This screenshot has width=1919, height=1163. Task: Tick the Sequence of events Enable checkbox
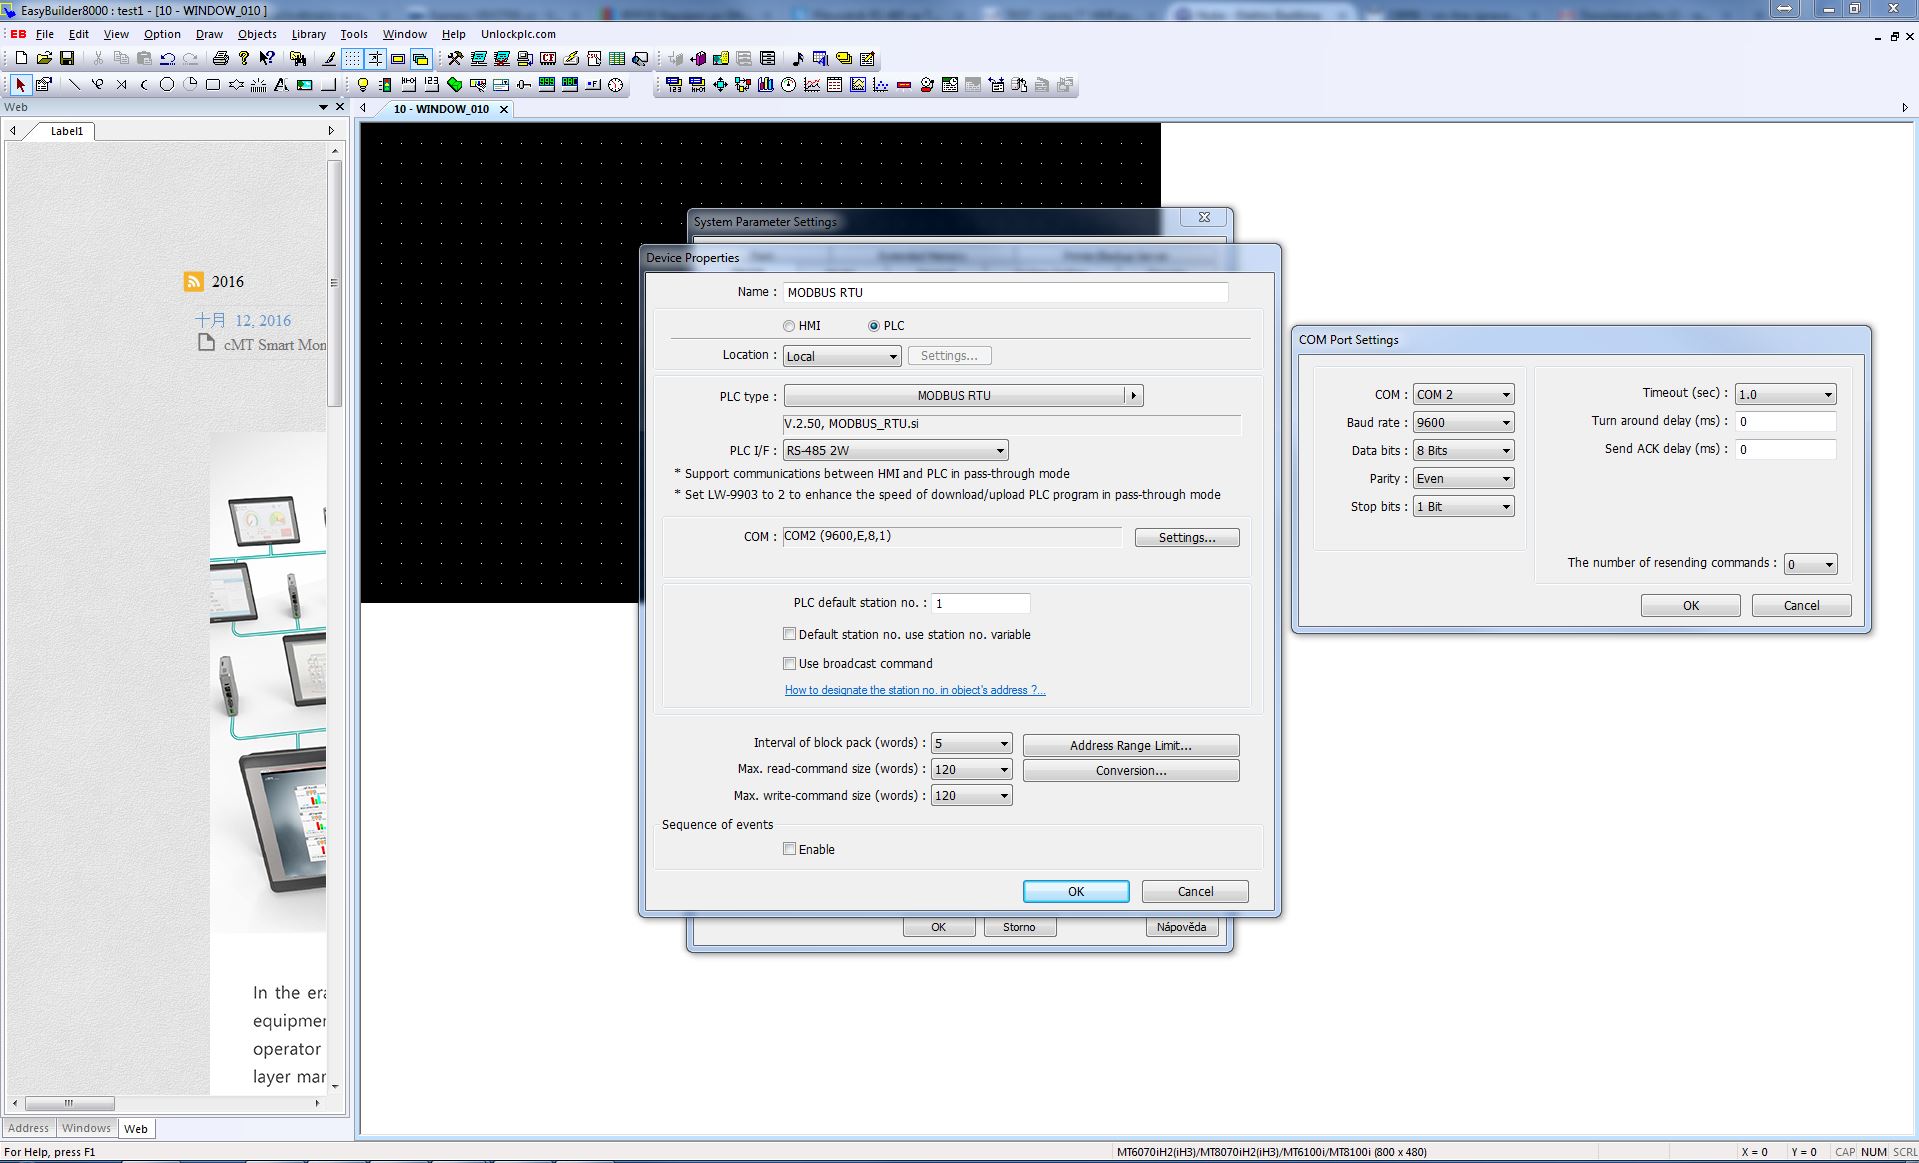click(789, 849)
